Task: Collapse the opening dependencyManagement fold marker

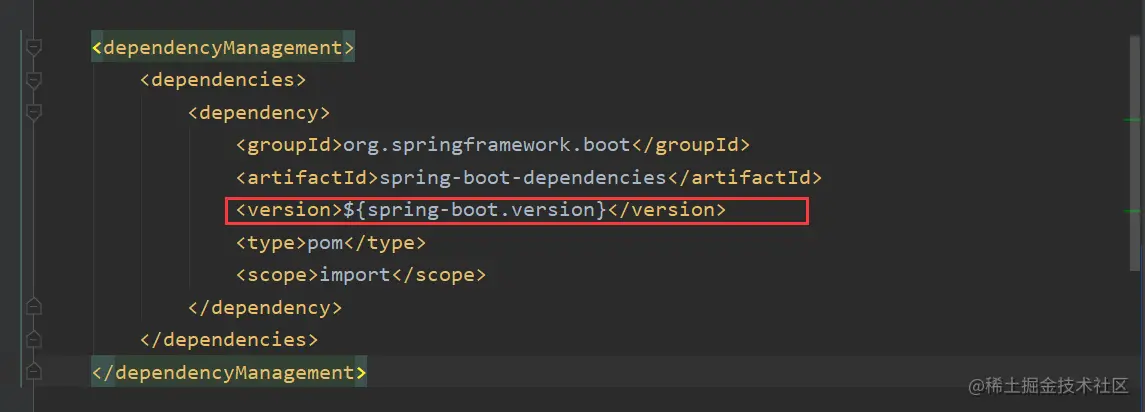Action: [33, 48]
